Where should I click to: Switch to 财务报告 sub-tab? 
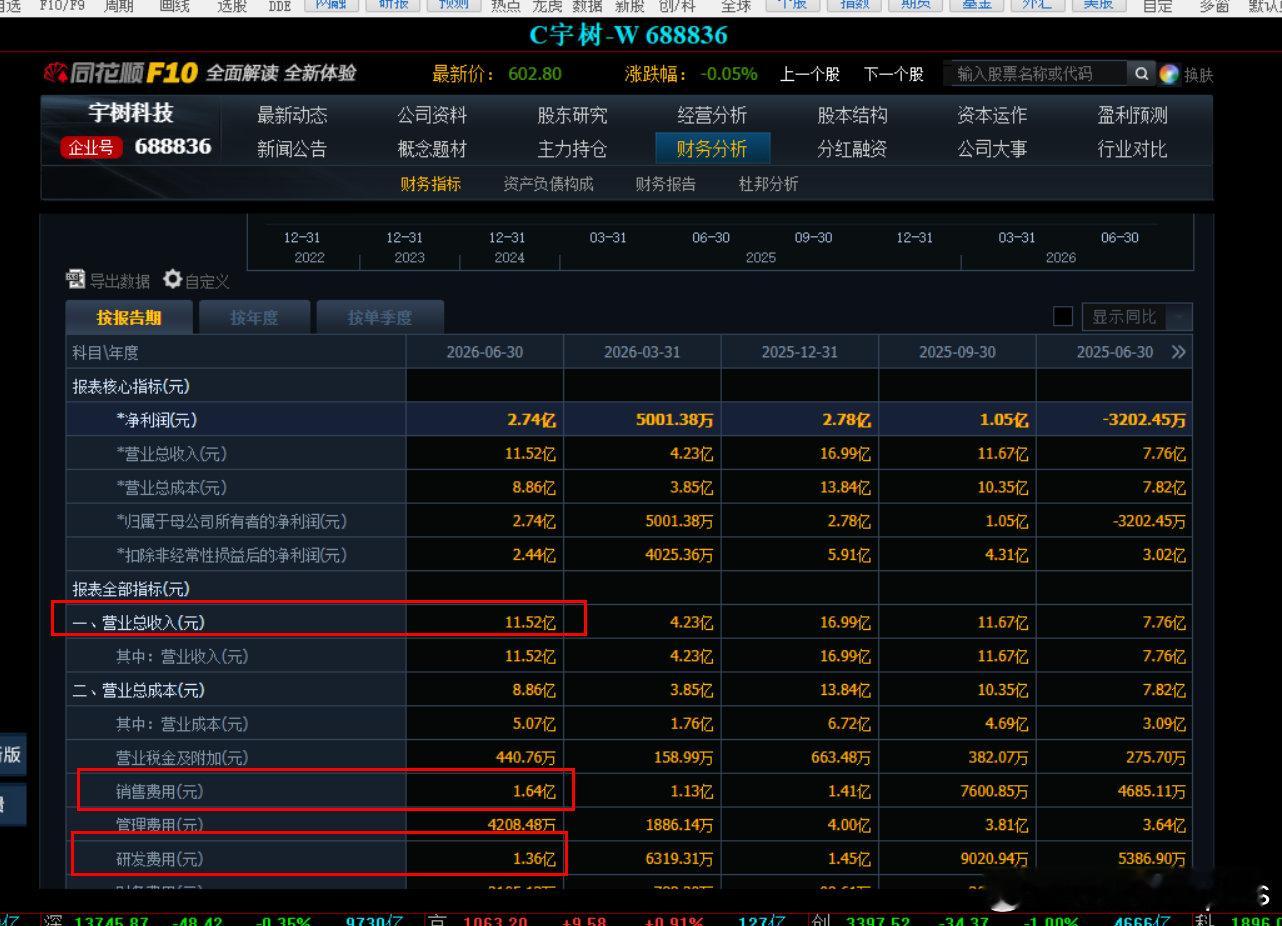coord(666,184)
